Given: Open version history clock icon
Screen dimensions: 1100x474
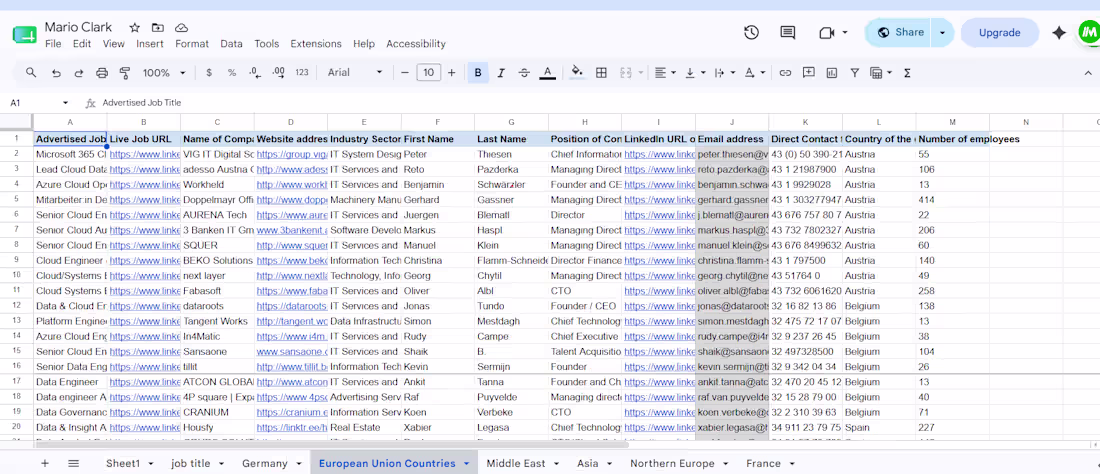Looking at the screenshot, I should tap(751, 32).
